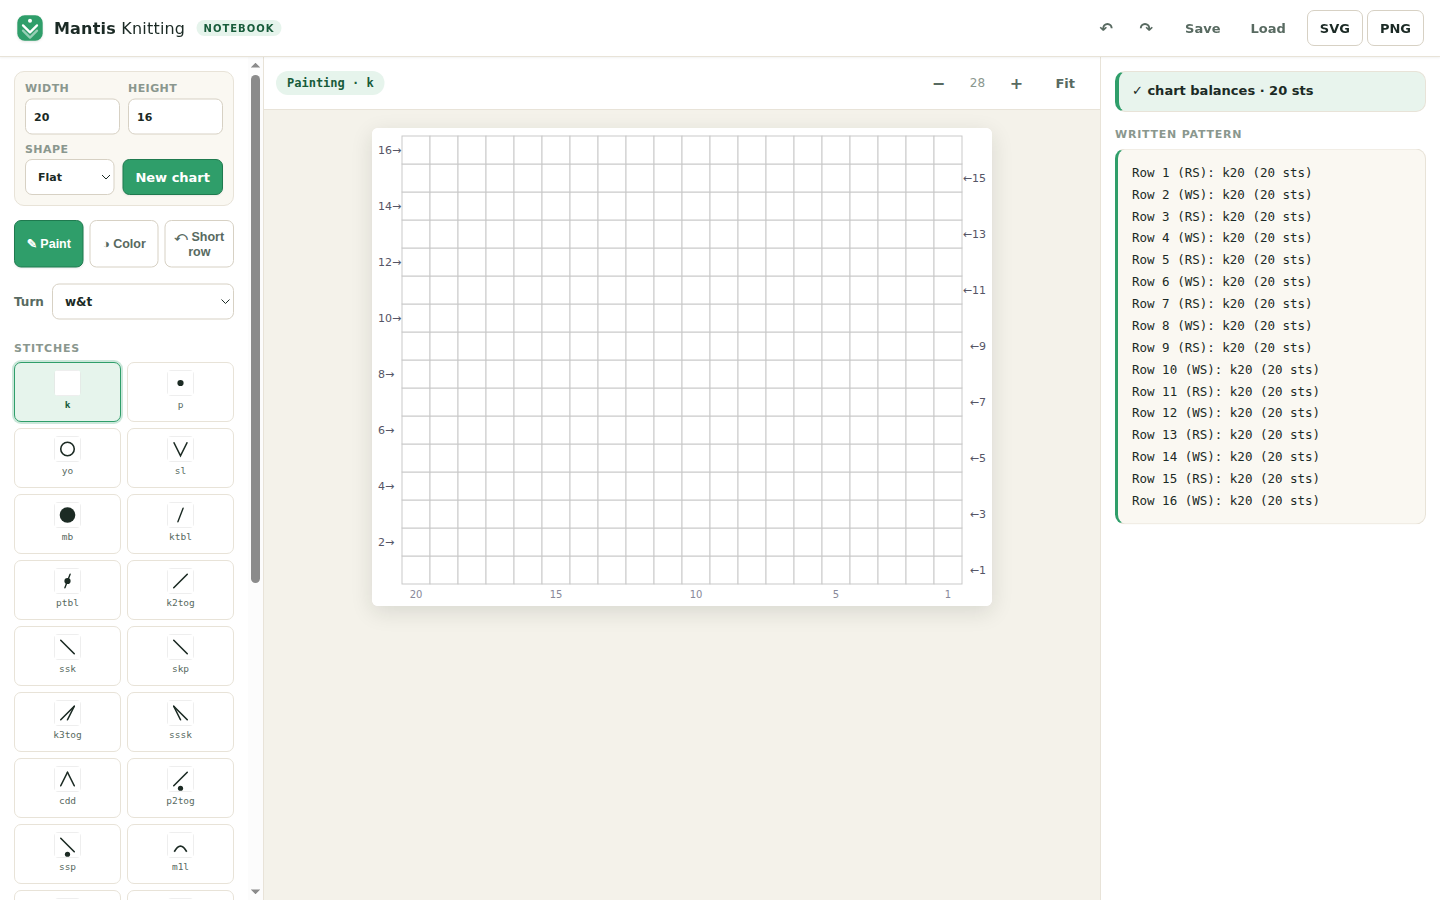This screenshot has width=1440, height=900.
Task: Fit the chart to view
Action: pyautogui.click(x=1065, y=83)
